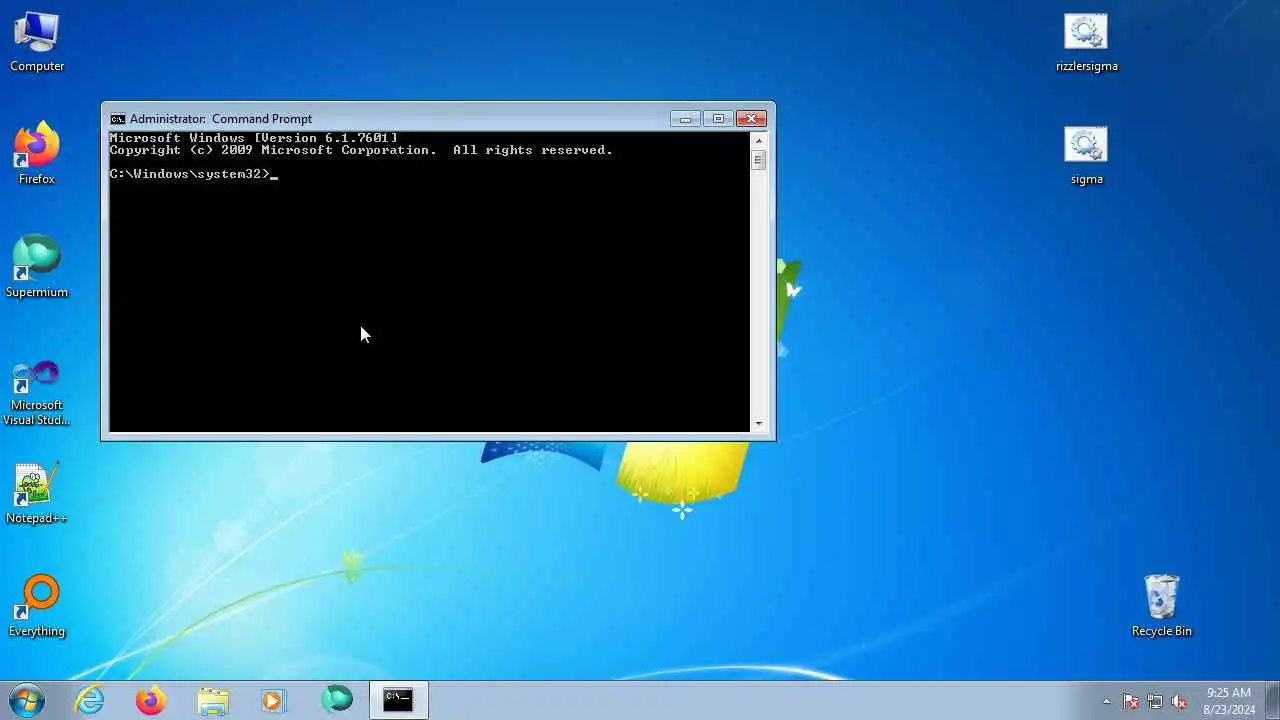Screen dimensions: 1280x720
Task: Open the Computer desktop icon
Action: [x=37, y=42]
